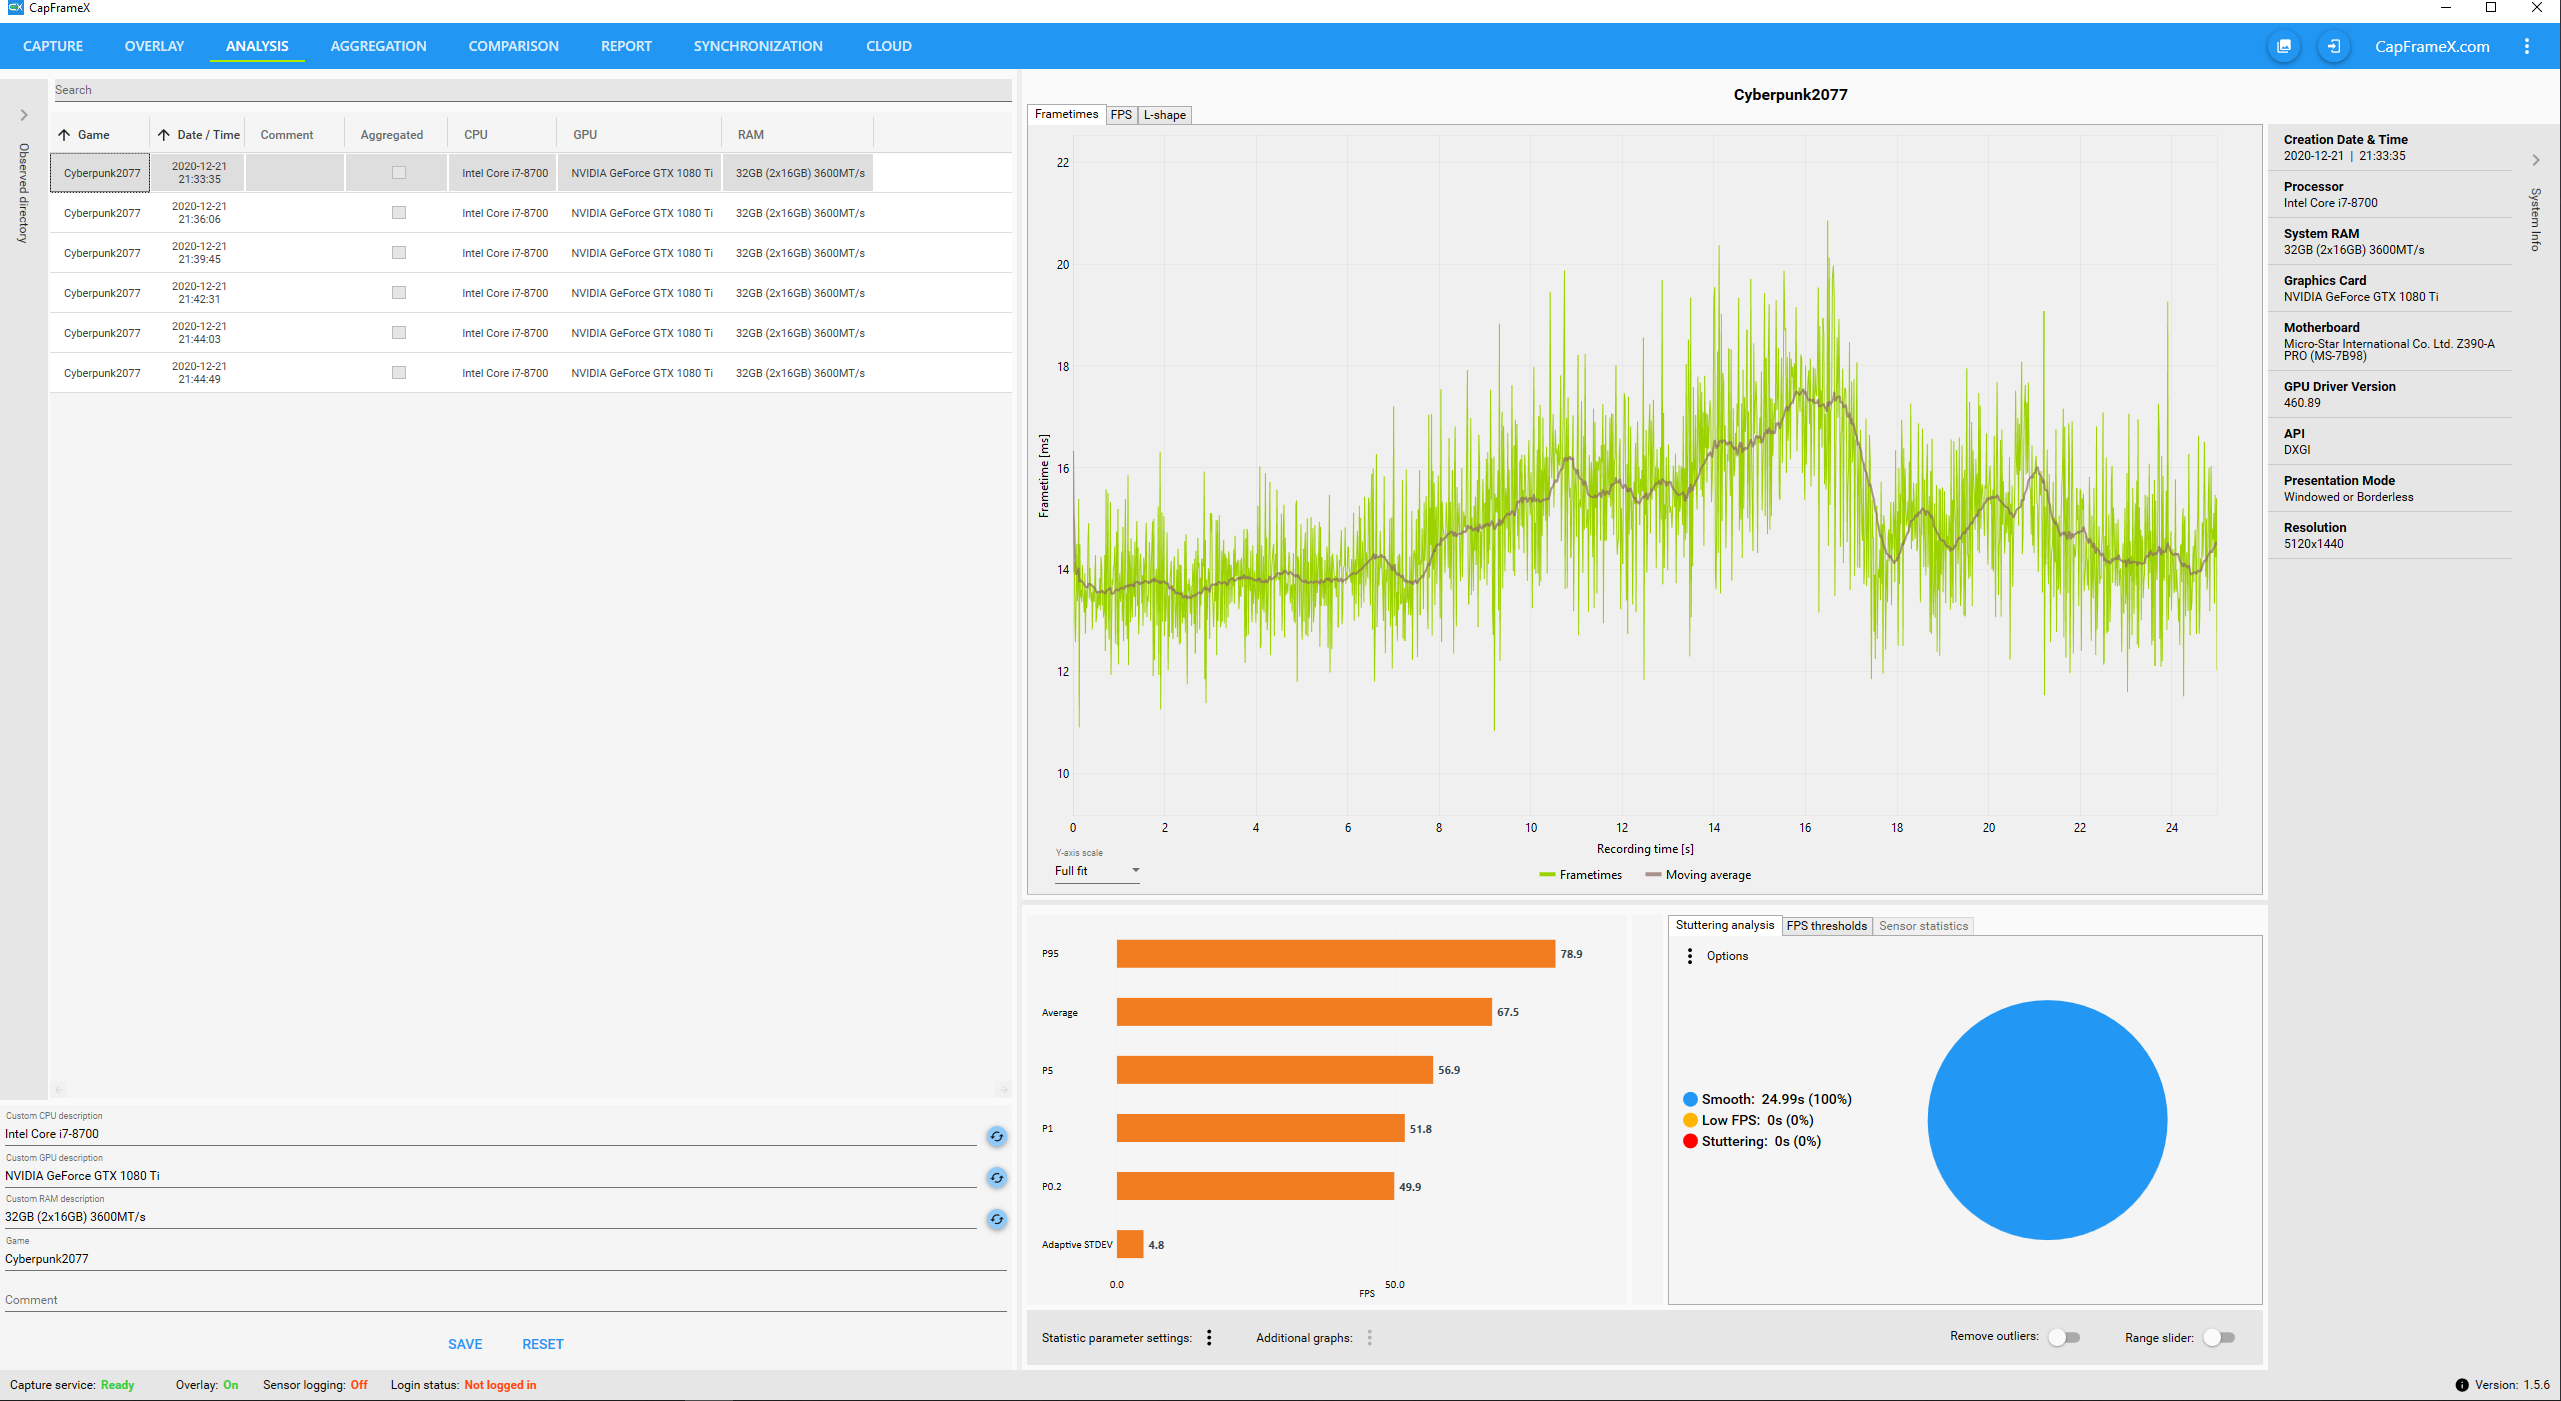Collapse the System Info panel
Screen dimensions: 2561x1401
tap(2535, 160)
